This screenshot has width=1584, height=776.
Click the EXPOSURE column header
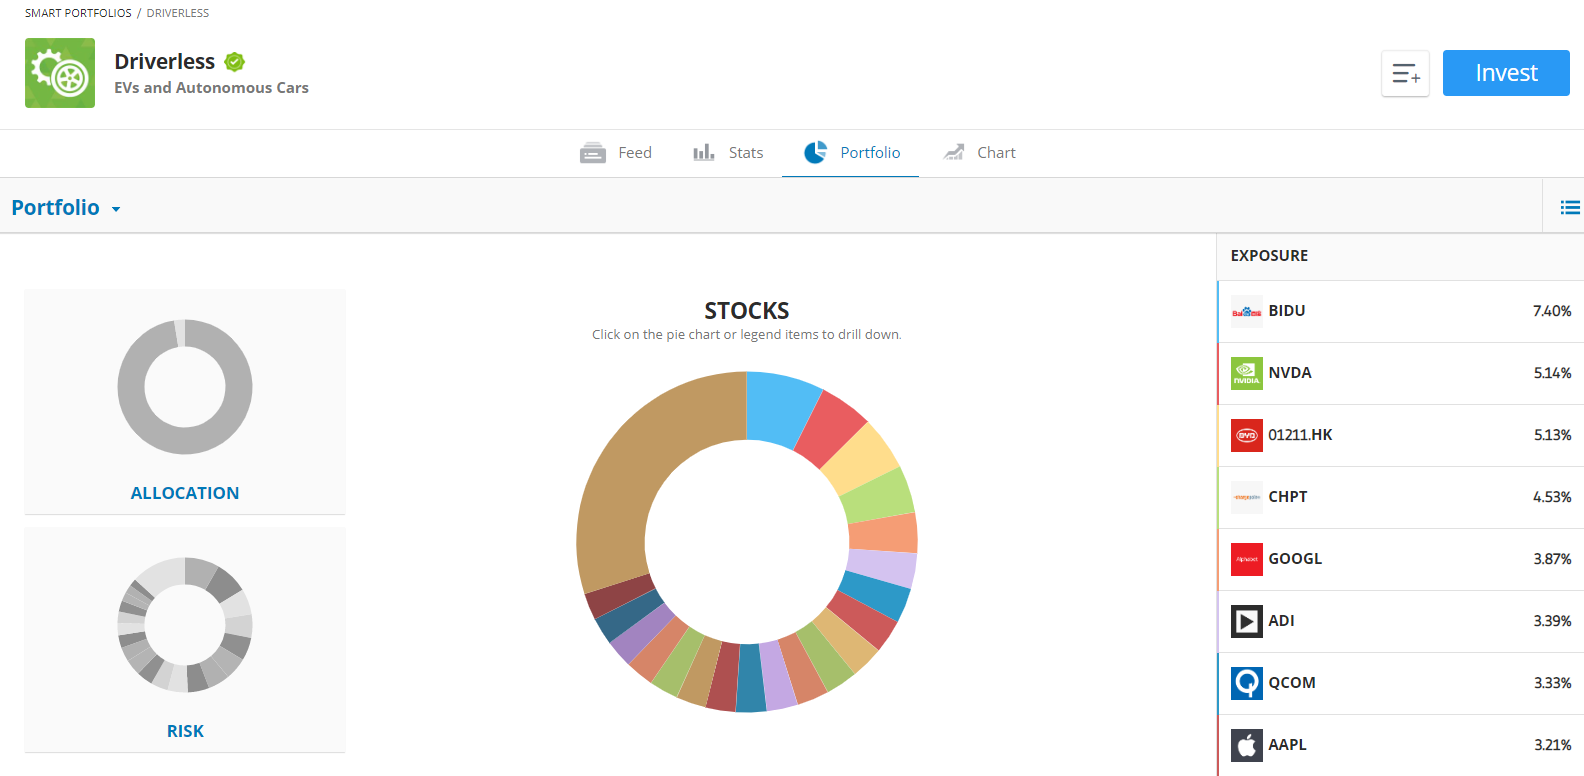tap(1269, 256)
